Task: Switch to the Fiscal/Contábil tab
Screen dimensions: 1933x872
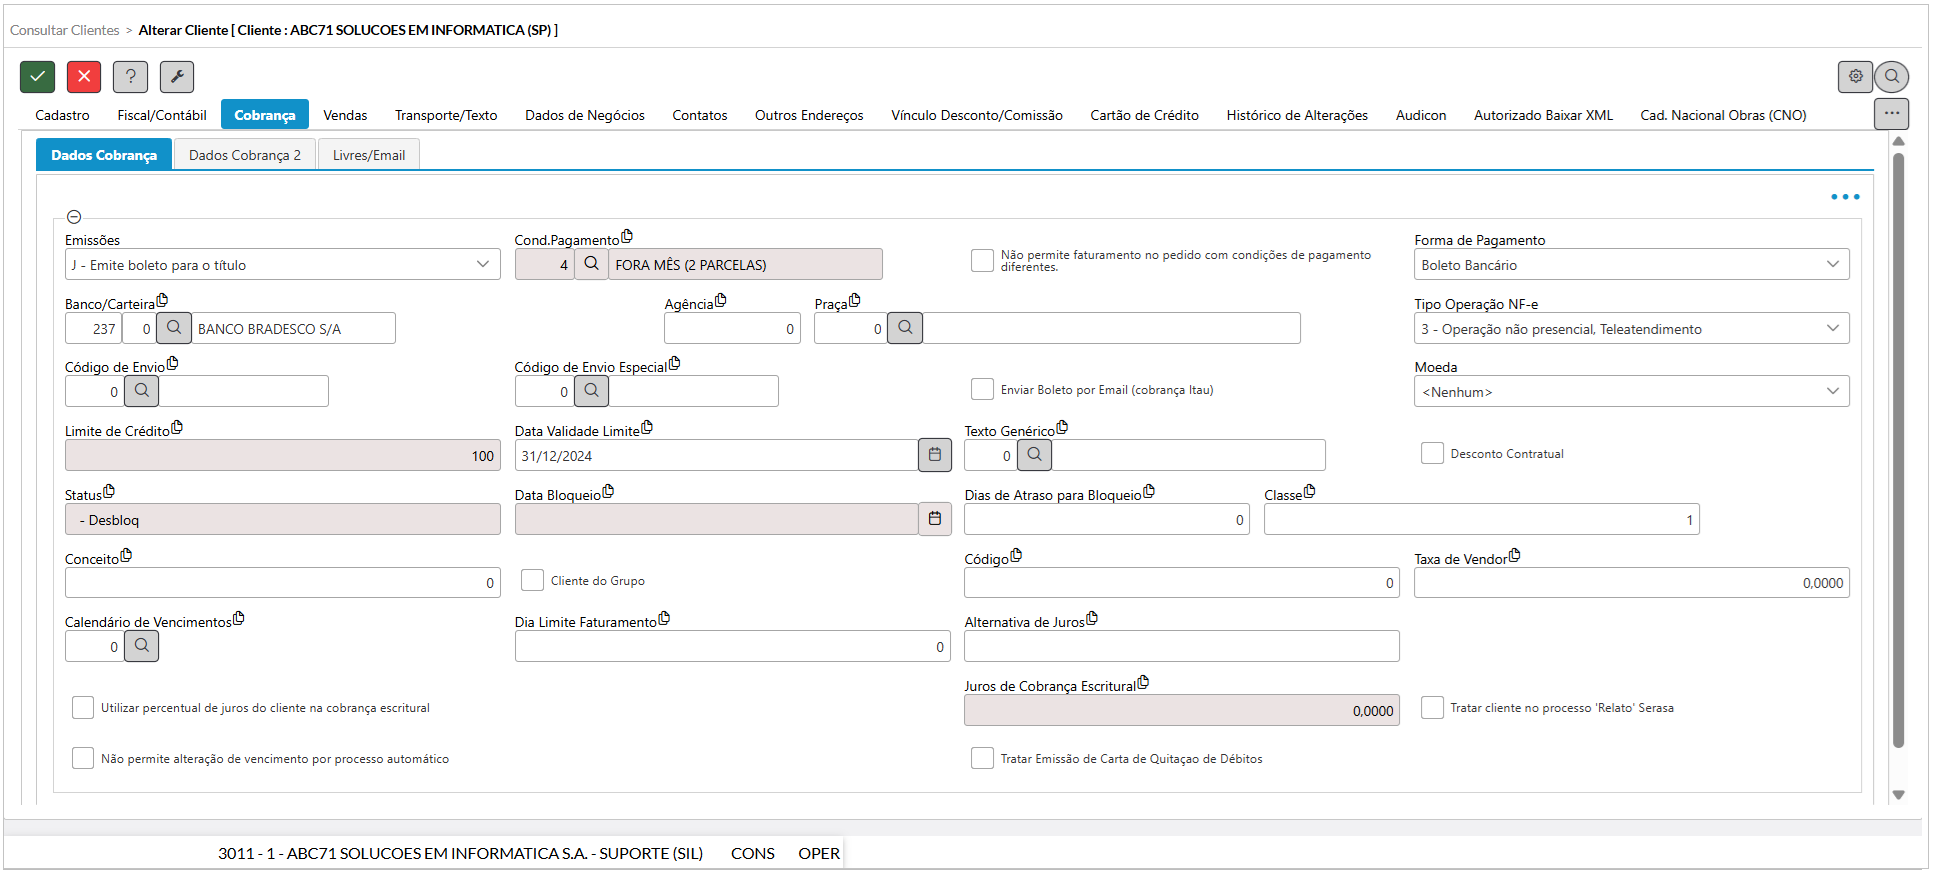Action: click(162, 115)
